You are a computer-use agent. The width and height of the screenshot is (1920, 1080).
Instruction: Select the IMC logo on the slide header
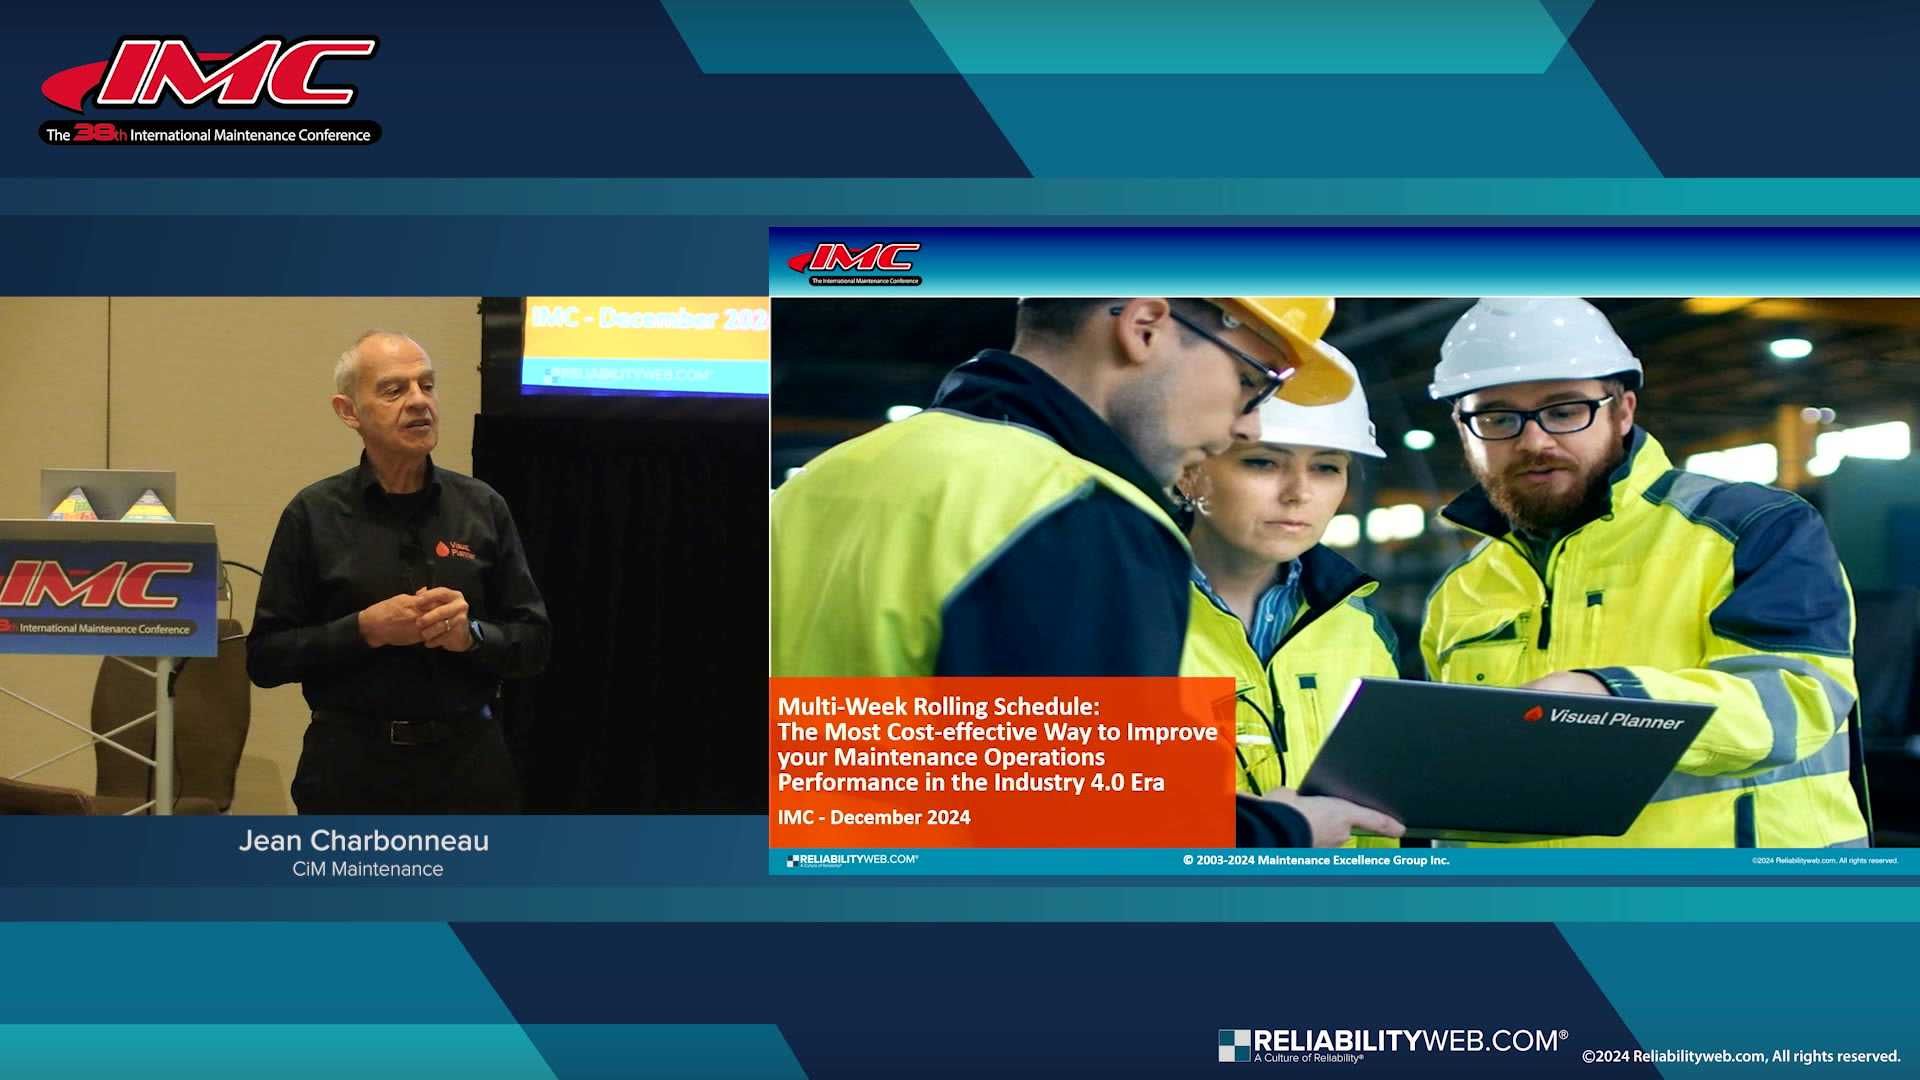coord(855,262)
